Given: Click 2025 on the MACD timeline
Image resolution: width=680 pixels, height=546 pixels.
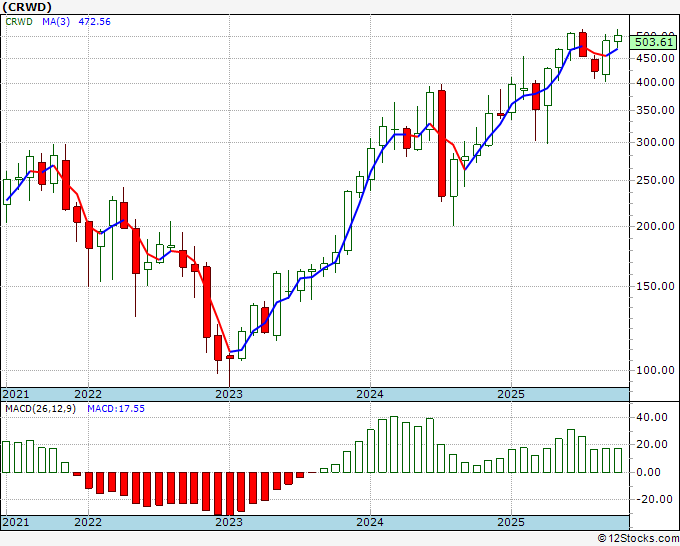Looking at the screenshot, I should (x=511, y=522).
